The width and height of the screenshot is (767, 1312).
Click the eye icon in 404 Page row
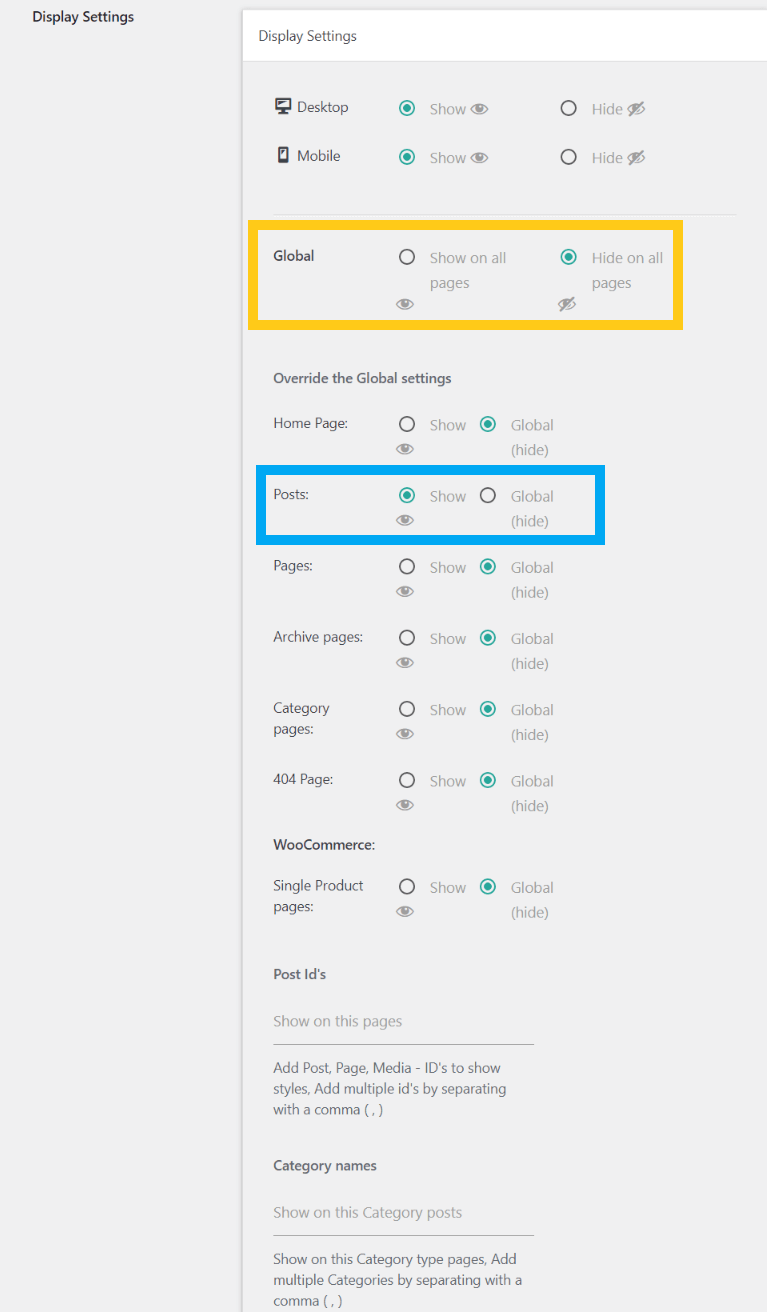(x=405, y=805)
